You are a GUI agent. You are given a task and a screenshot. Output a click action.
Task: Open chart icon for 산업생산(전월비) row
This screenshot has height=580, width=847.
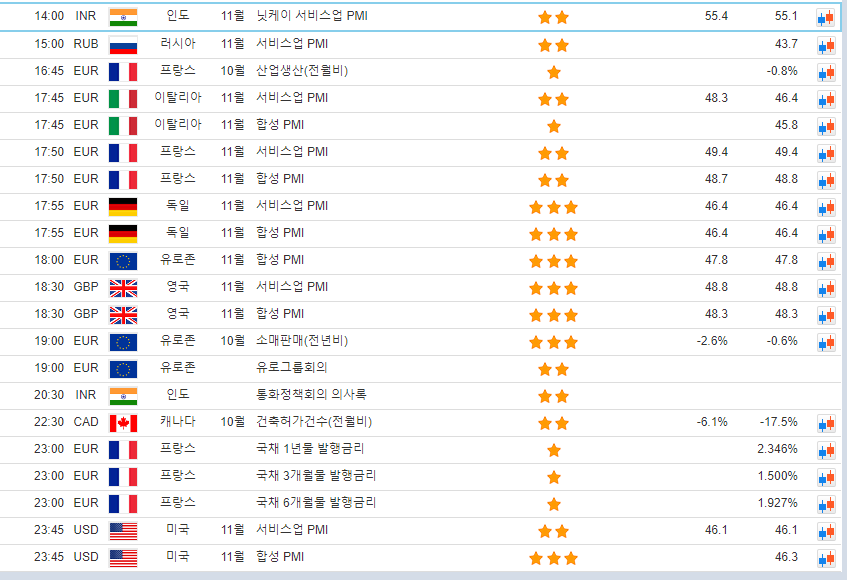825,72
